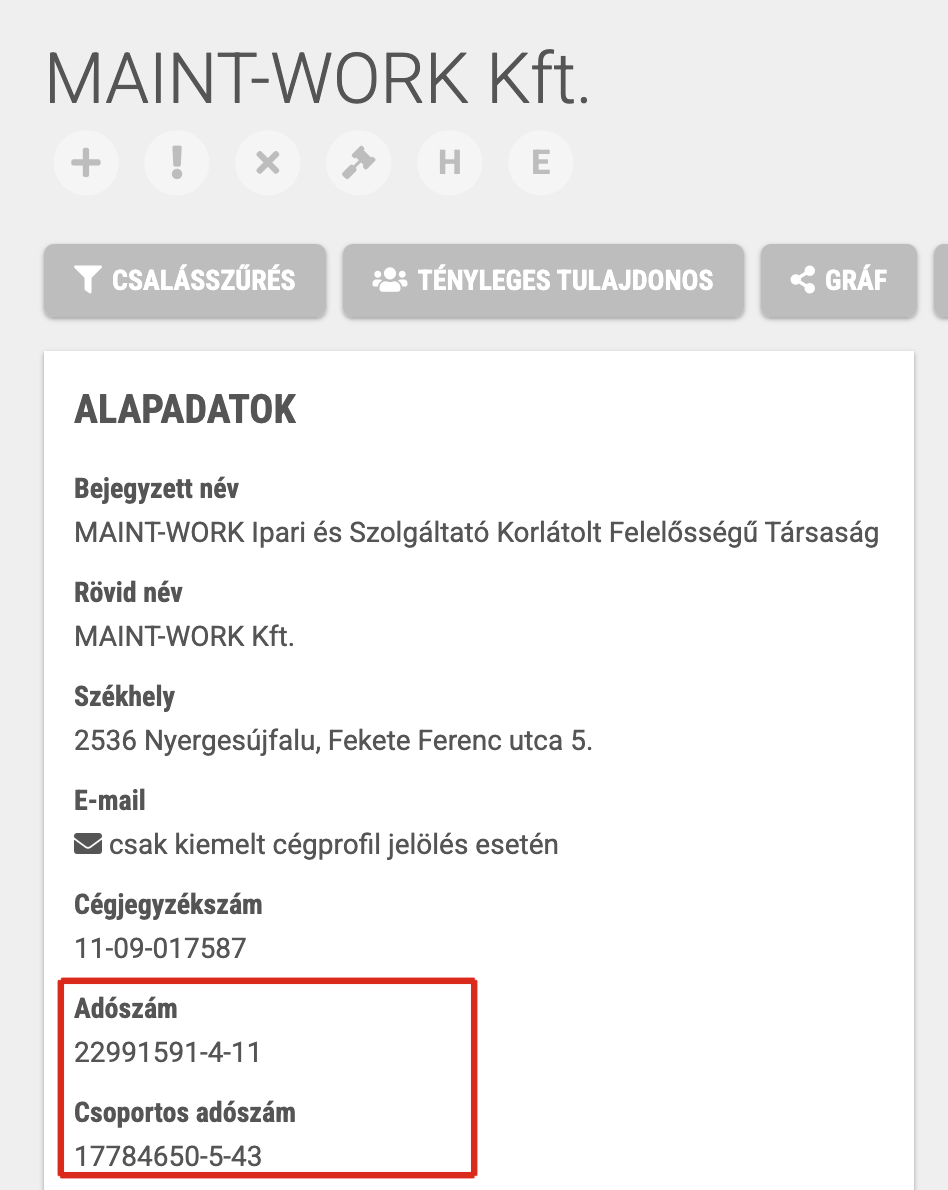Open the Családszűrés filter button
The image size is (948, 1190).
pyautogui.click(x=185, y=280)
